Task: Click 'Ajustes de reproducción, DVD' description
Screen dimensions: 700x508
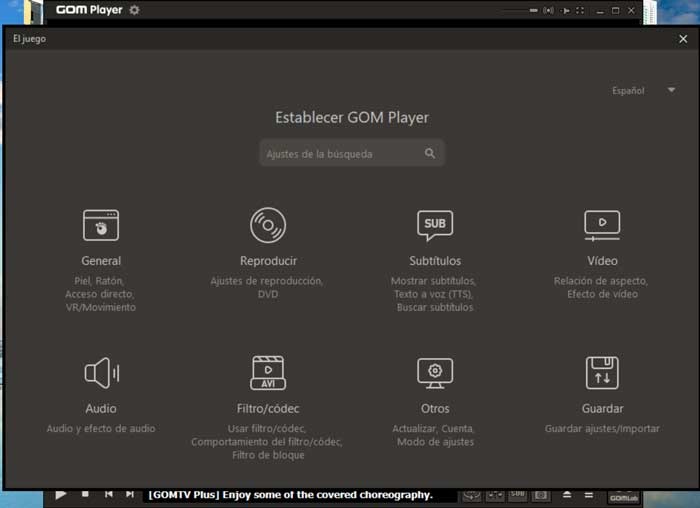Action: coord(267,287)
